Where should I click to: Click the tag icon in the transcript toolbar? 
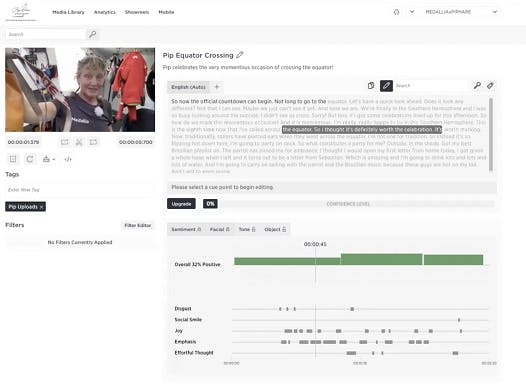tap(490, 86)
